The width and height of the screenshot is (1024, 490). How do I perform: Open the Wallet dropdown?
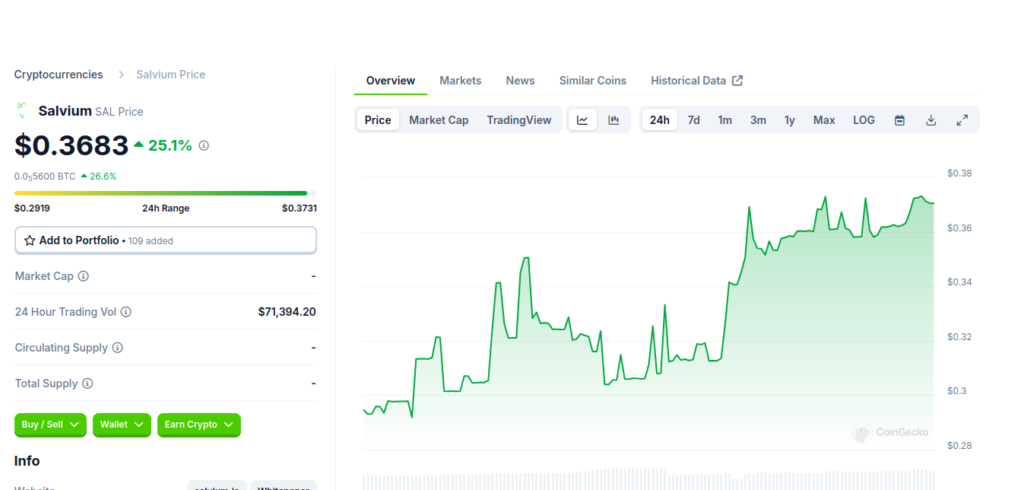(x=121, y=425)
